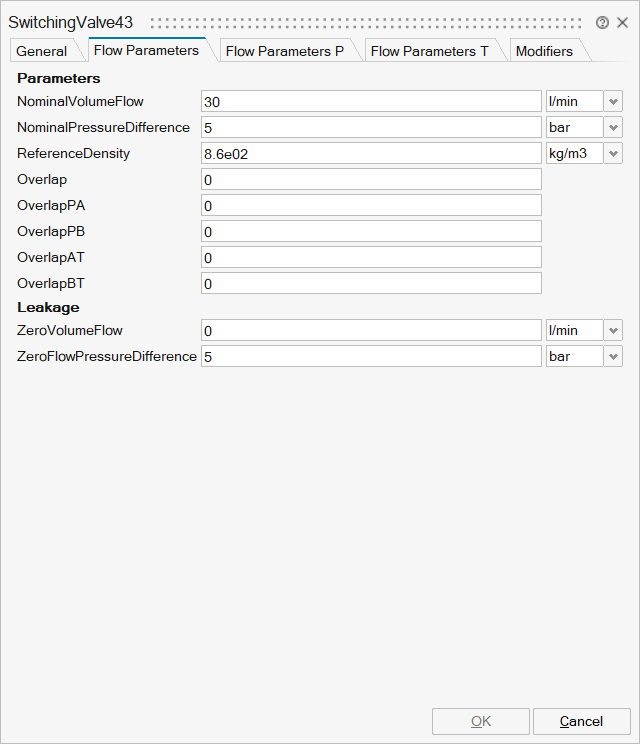The image size is (640, 744).
Task: Select the OverlapPA input field
Action: pyautogui.click(x=371, y=205)
